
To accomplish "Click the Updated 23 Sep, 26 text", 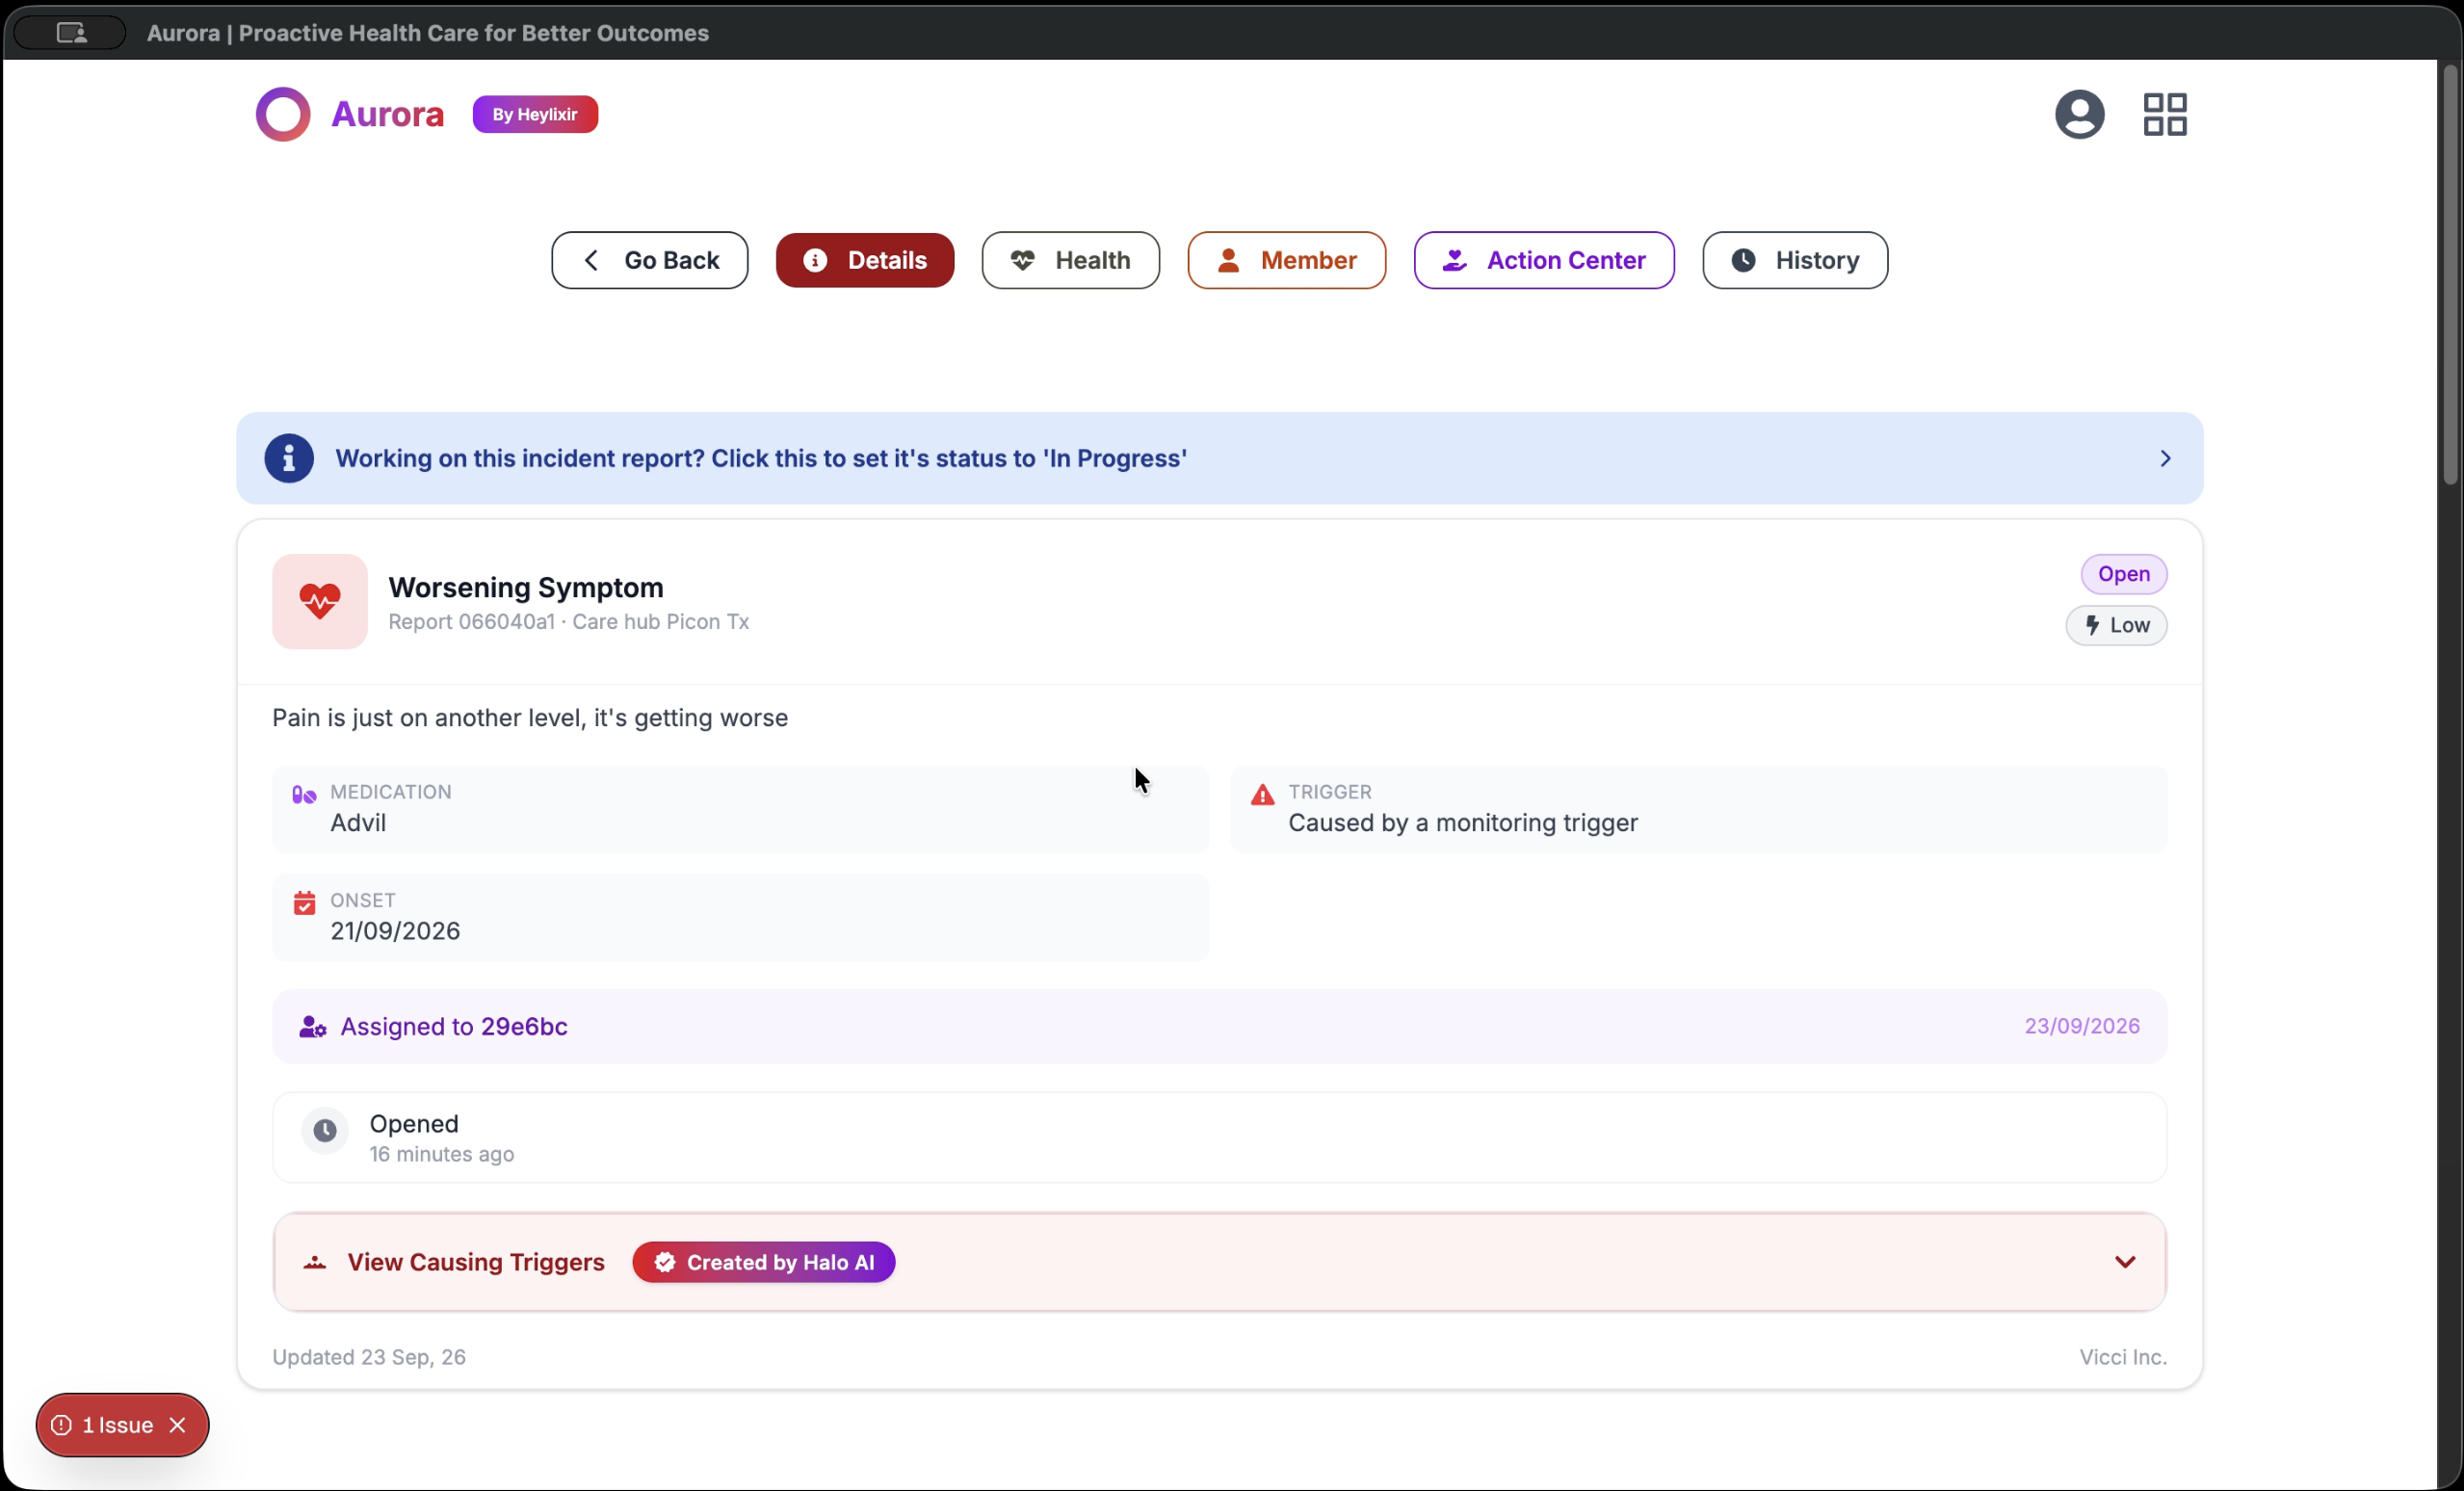I will [369, 1357].
